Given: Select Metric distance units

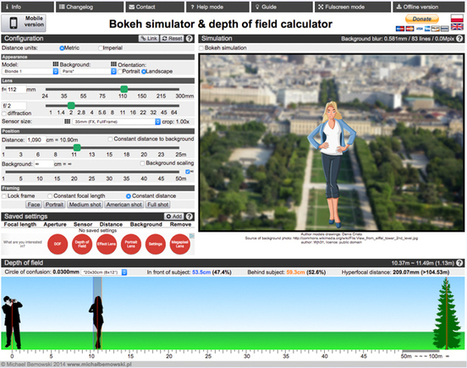Looking at the screenshot, I should click(x=62, y=48).
